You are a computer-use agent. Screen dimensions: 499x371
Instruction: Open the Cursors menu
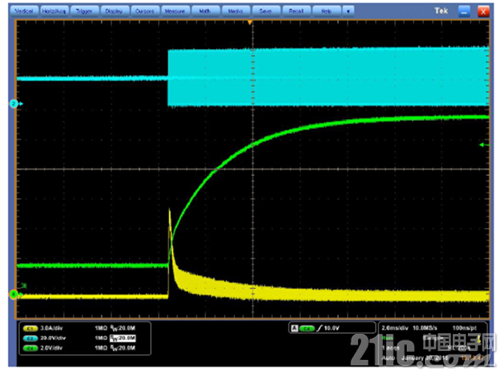coord(145,11)
